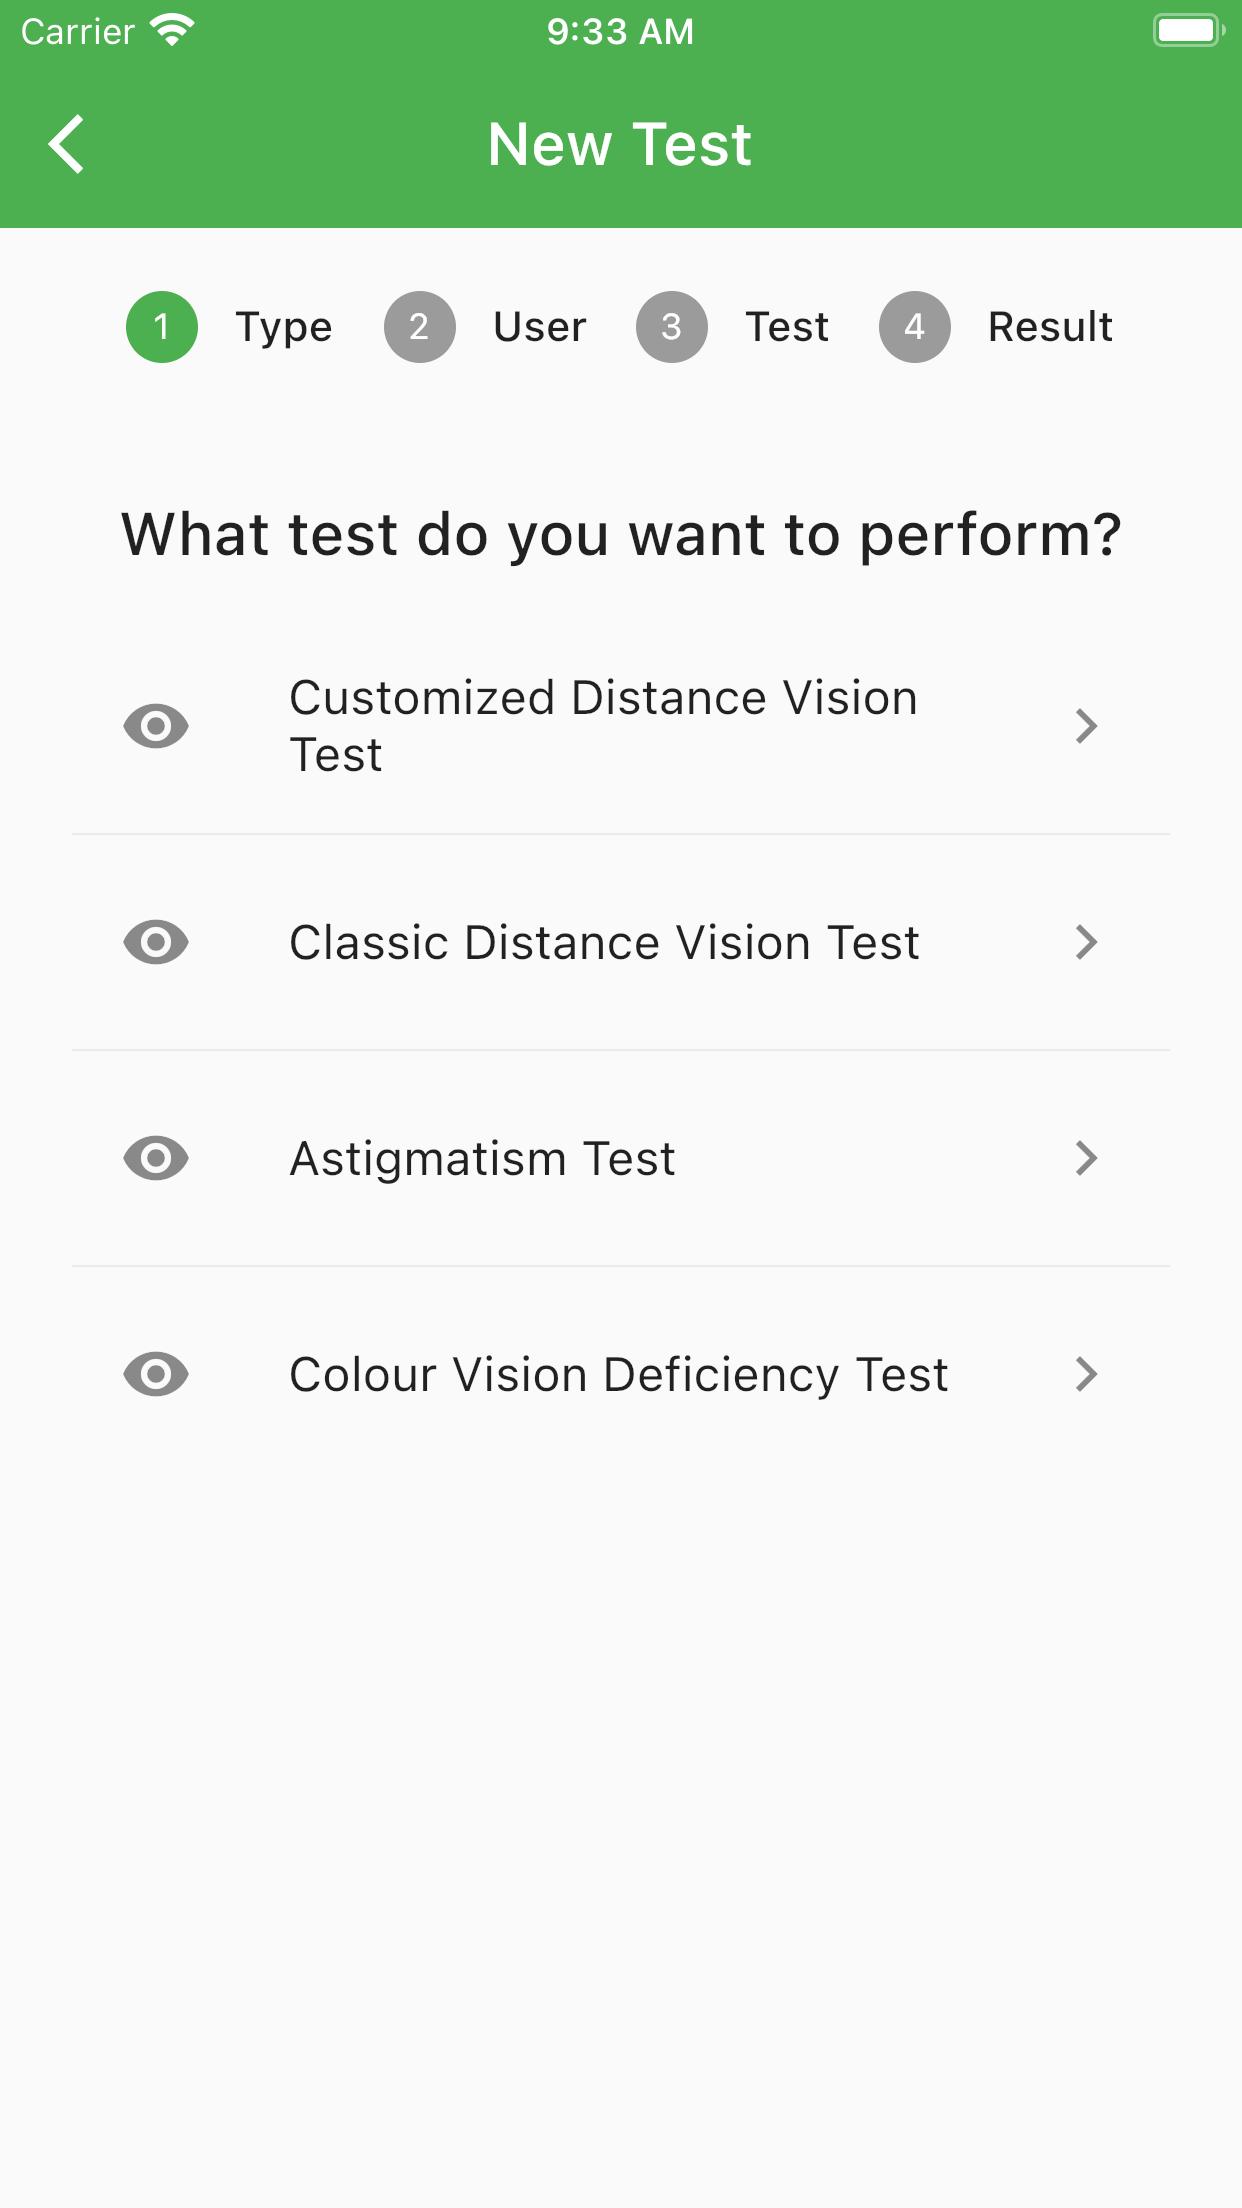Click the eye icon beside Colour Vision Deficiency Test

pos(156,1374)
